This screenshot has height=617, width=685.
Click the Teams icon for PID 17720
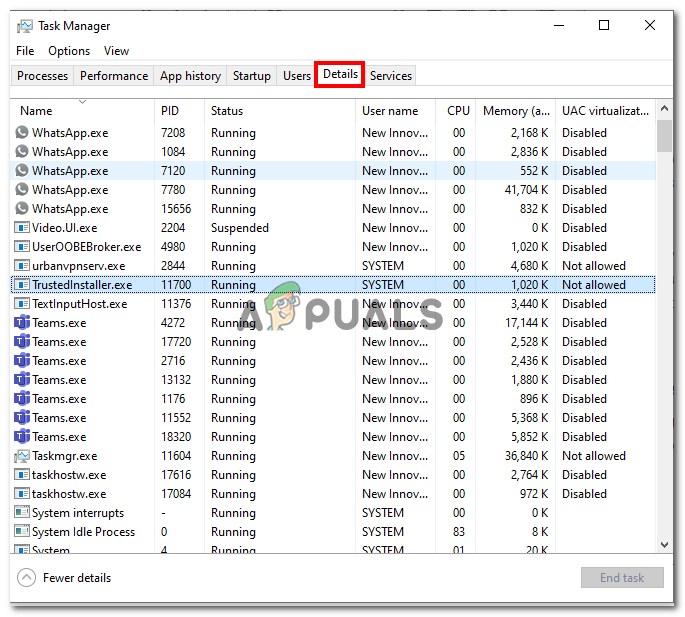22,342
